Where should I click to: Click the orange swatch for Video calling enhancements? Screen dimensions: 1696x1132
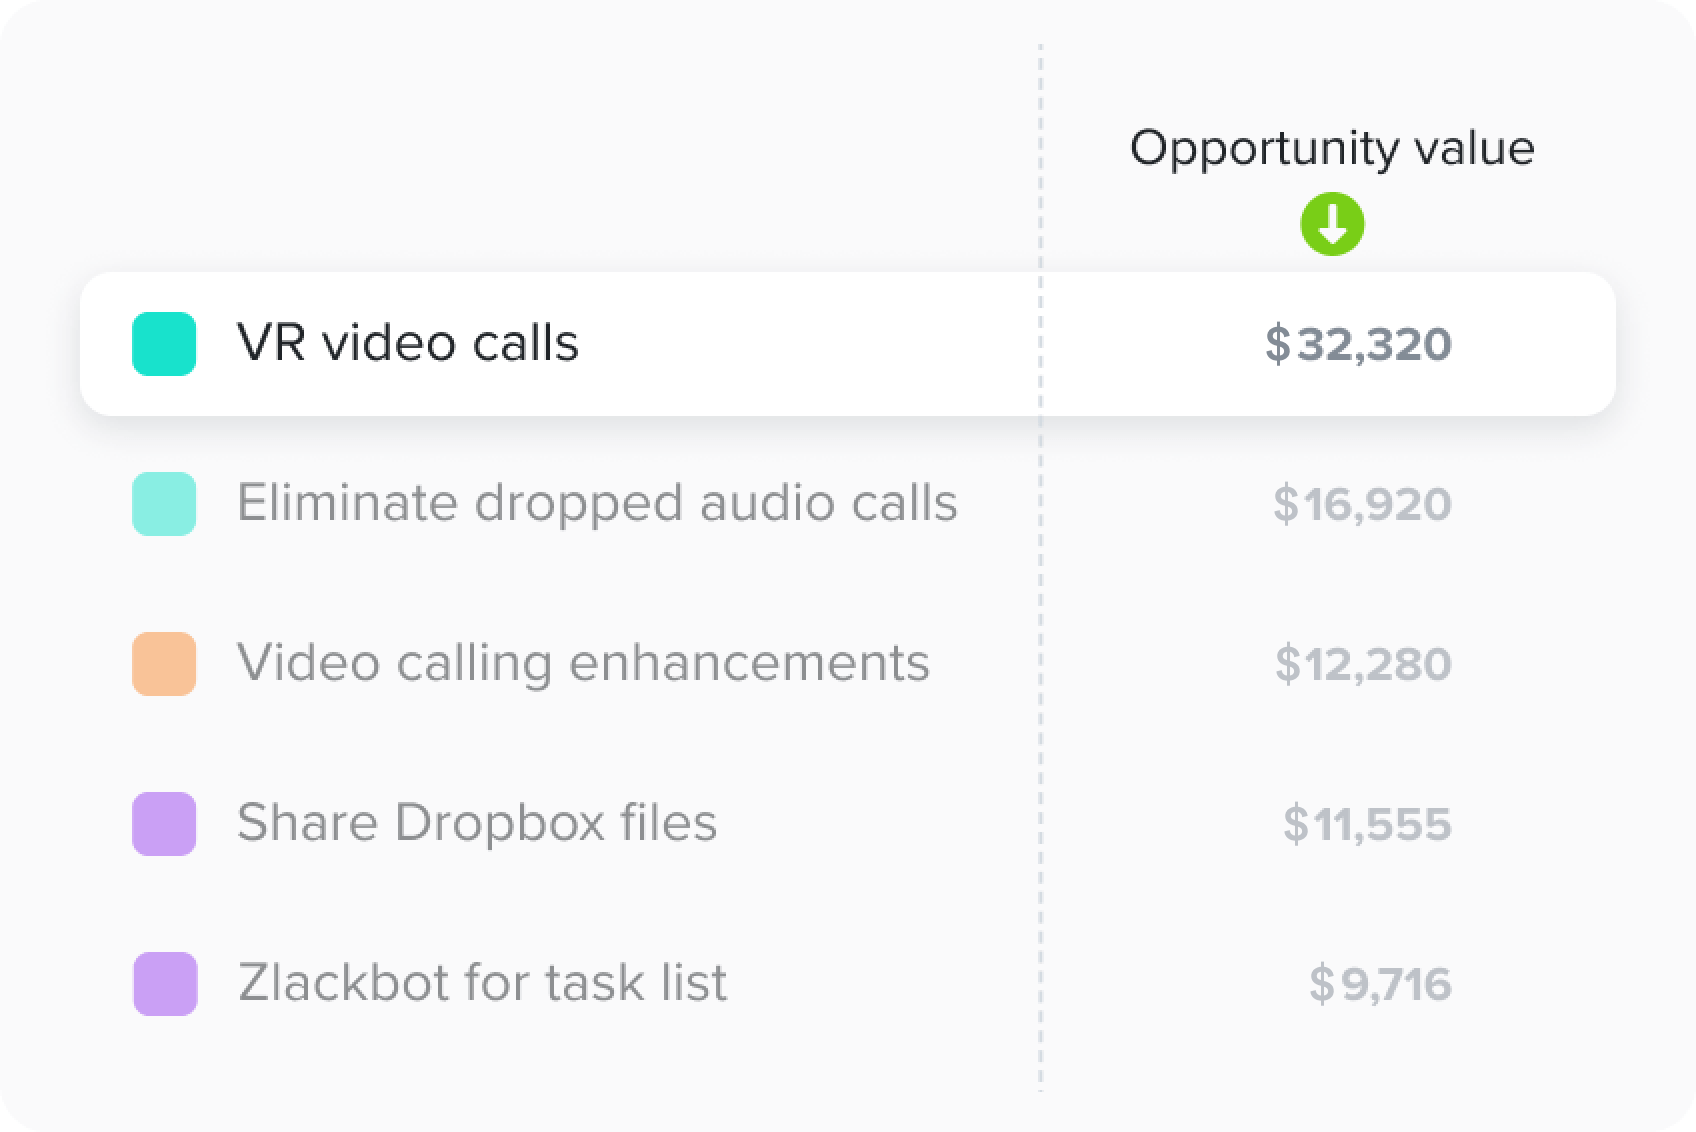point(164,664)
